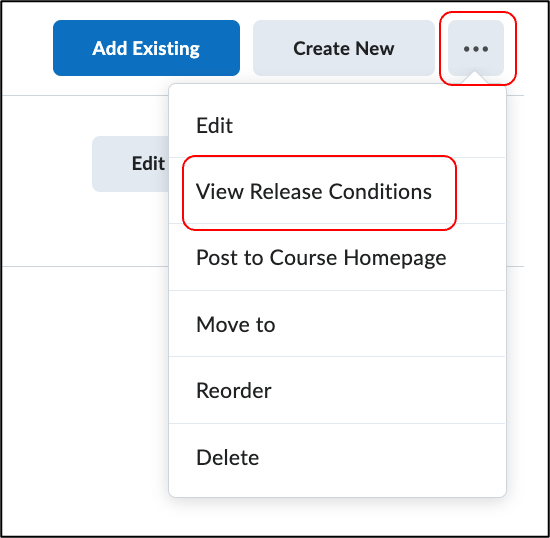The width and height of the screenshot is (550, 538).
Task: Open release conditions for this item
Action: click(337, 191)
